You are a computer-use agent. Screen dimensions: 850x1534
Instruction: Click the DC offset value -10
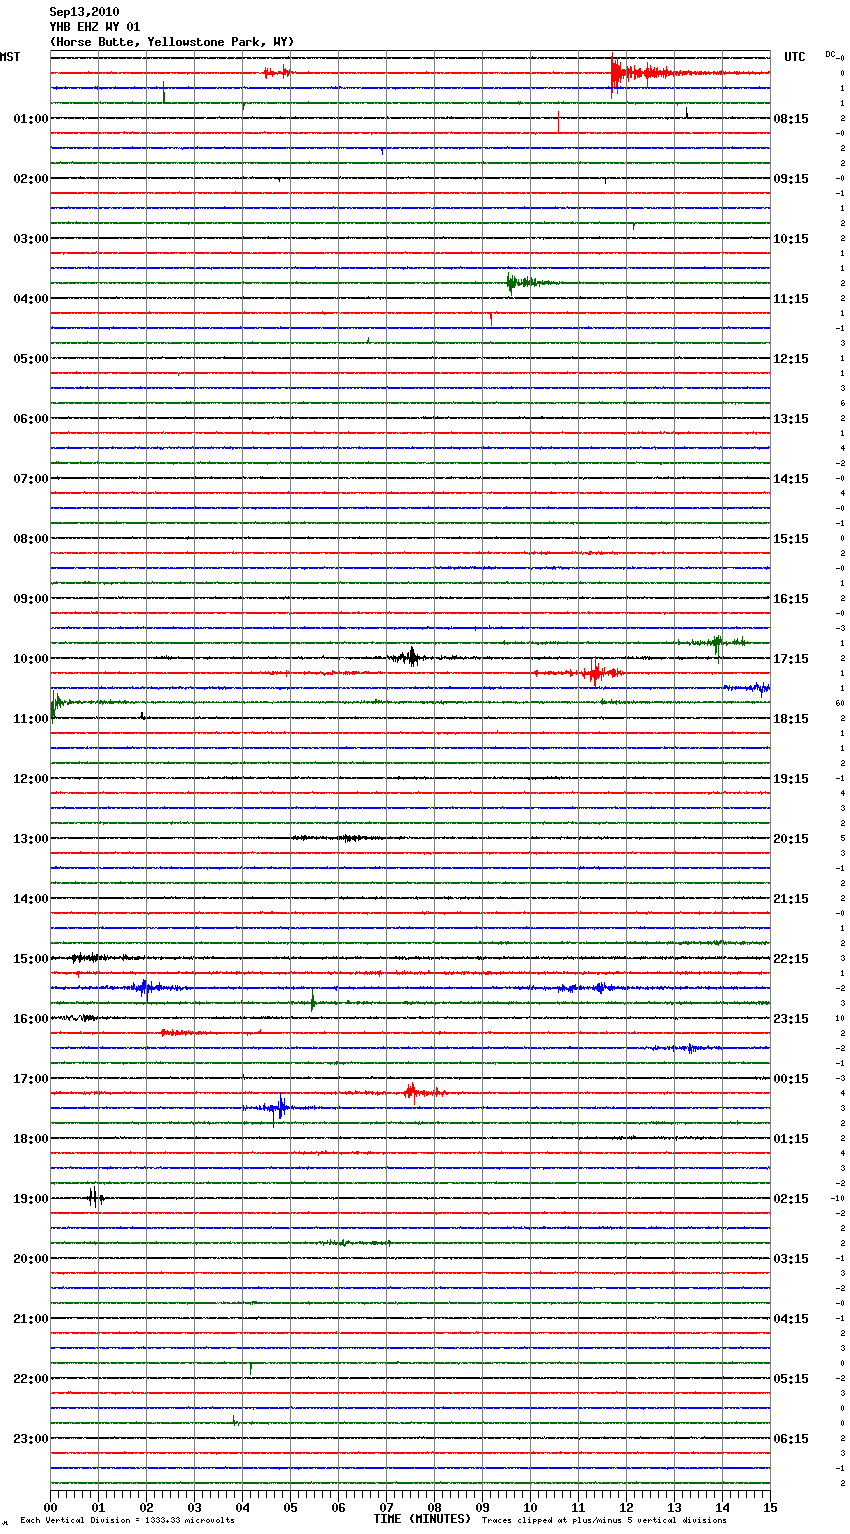coord(838,1198)
